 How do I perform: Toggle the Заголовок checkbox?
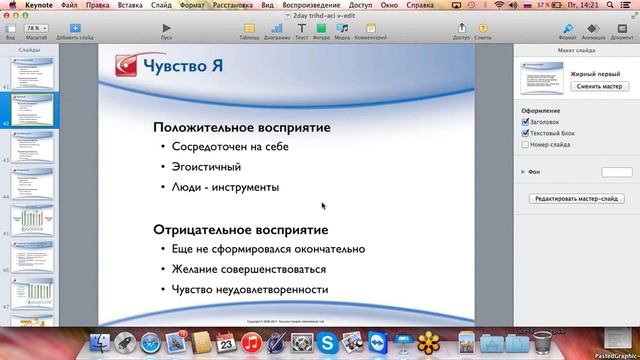point(525,122)
